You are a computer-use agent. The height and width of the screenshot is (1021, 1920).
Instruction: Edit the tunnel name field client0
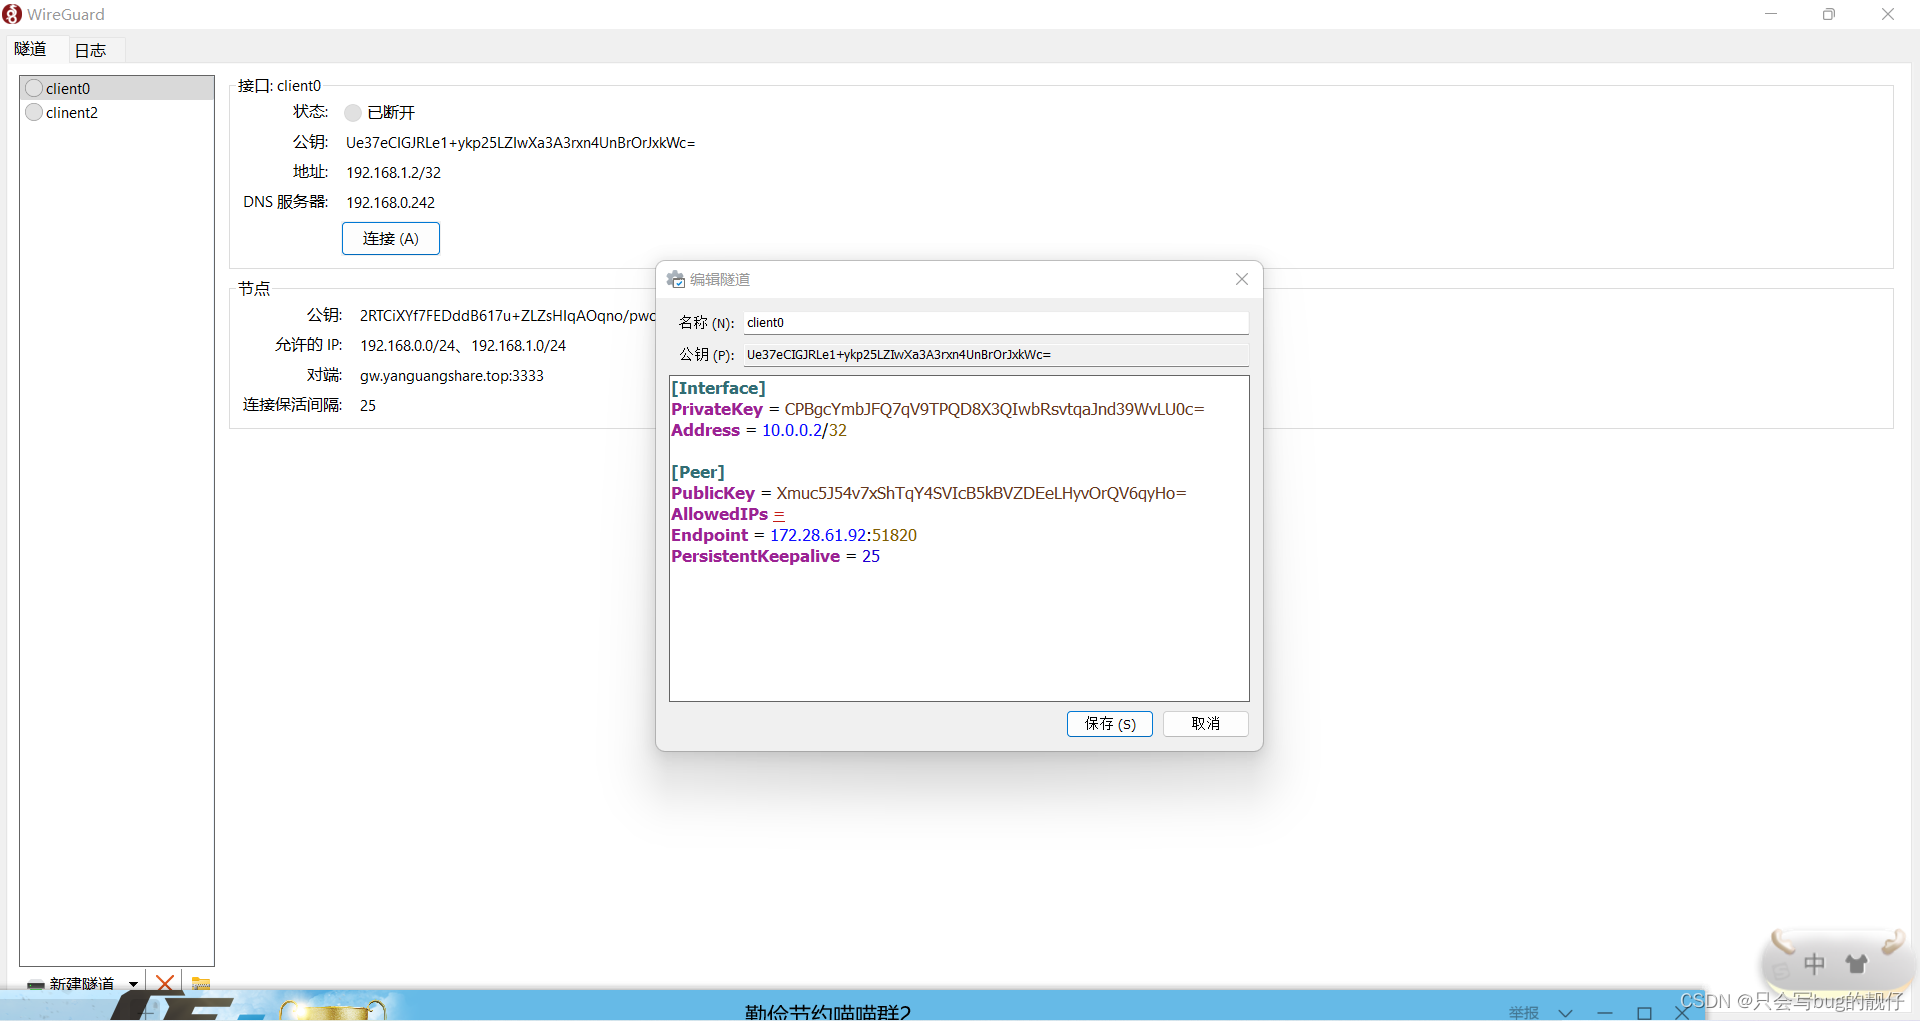(x=996, y=323)
